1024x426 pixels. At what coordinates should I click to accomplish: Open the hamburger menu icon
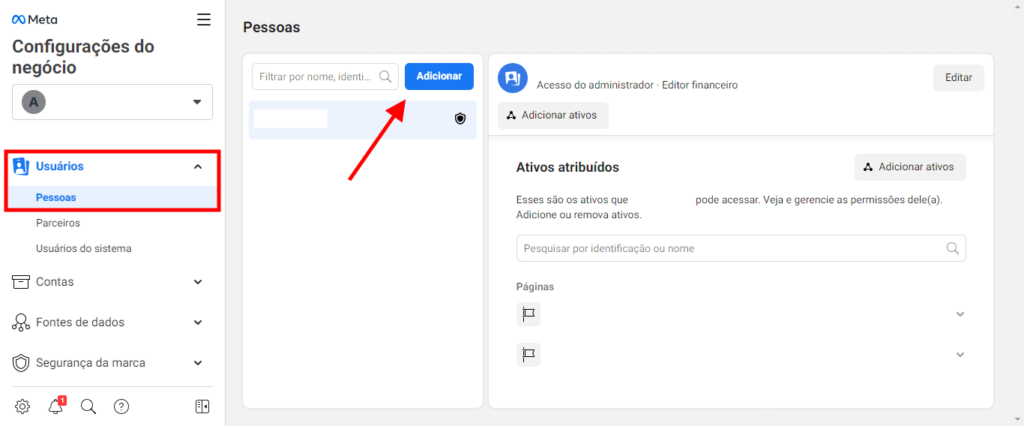[x=204, y=20]
